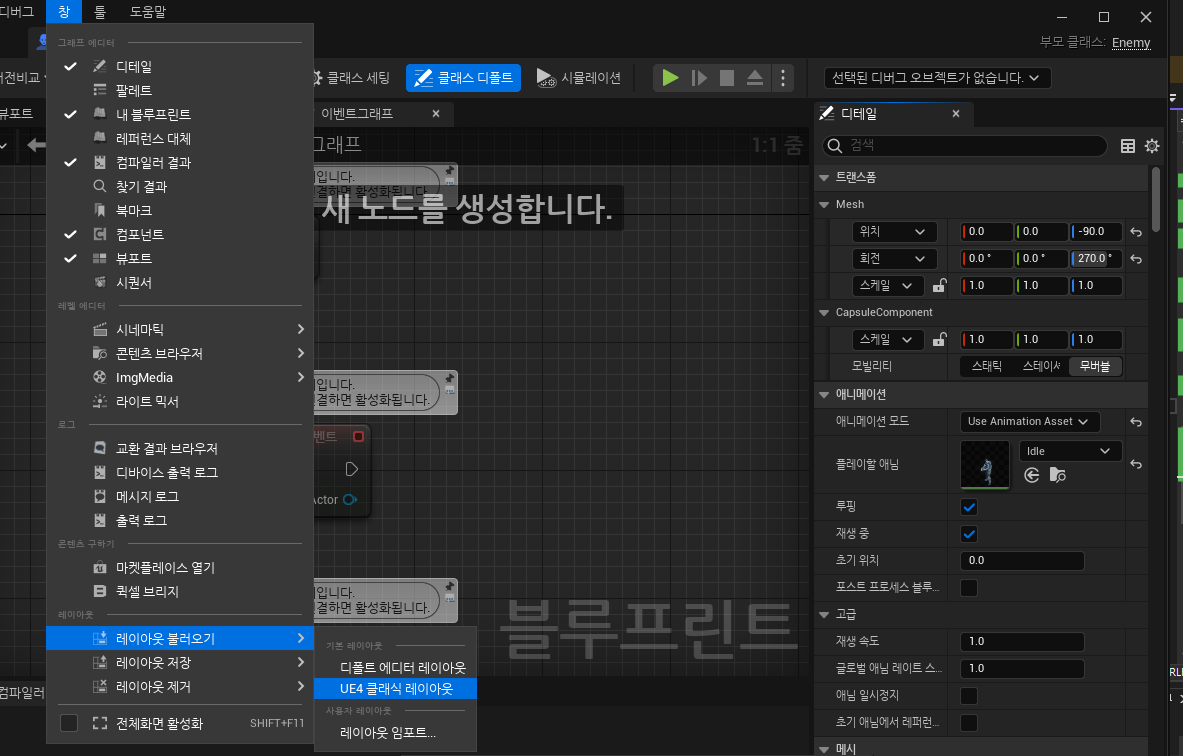Screen dimensions: 1183x756
Task: Open the Enemy parent class link
Action: pos(1131,43)
